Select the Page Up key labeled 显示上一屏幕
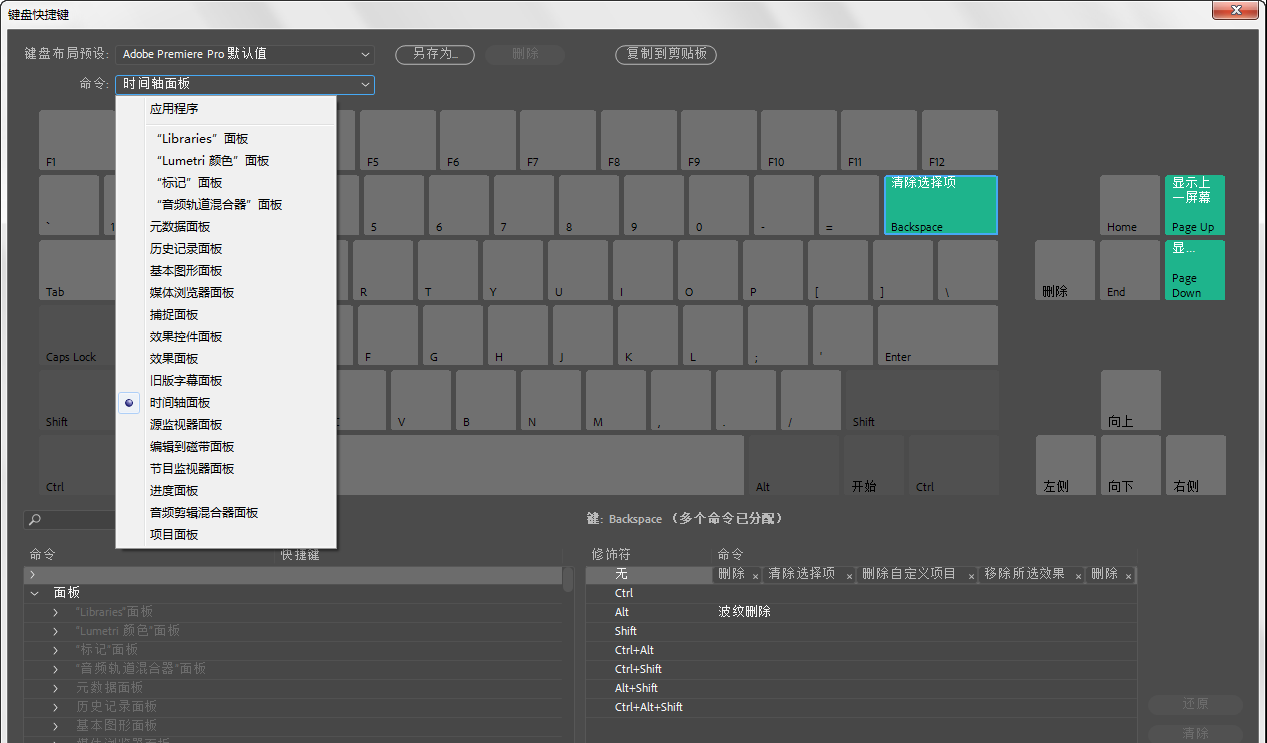 [x=1195, y=205]
